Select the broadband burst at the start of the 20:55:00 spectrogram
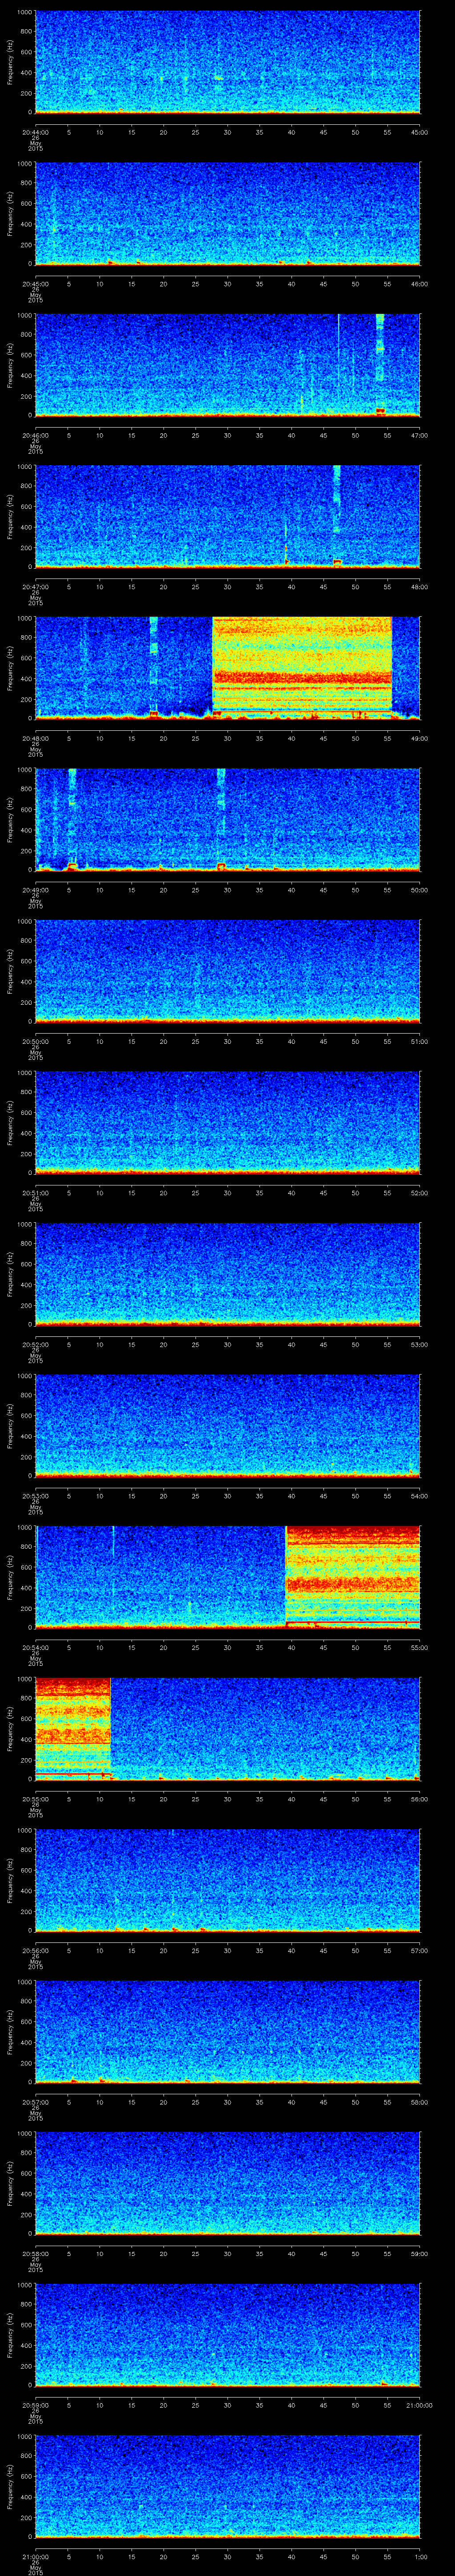455x2576 pixels. tap(72, 1728)
